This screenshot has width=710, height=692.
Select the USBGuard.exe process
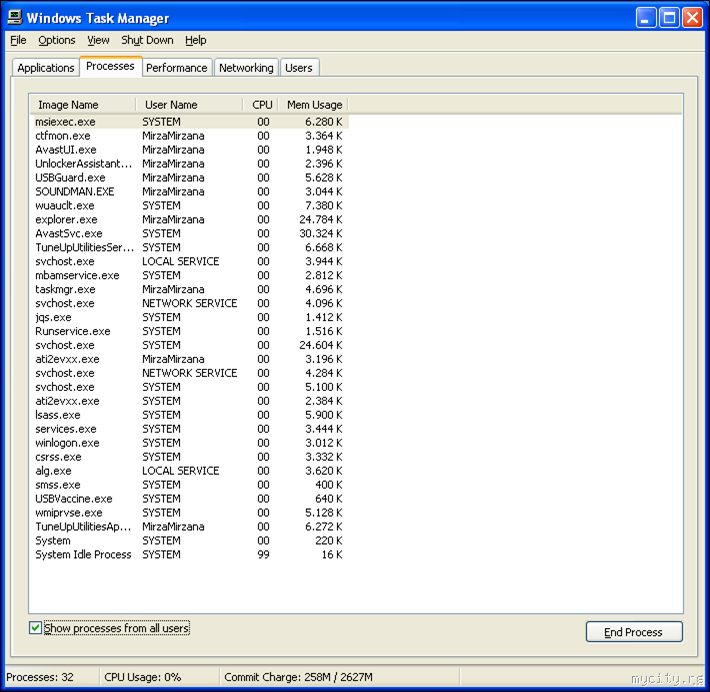pyautogui.click(x=189, y=178)
